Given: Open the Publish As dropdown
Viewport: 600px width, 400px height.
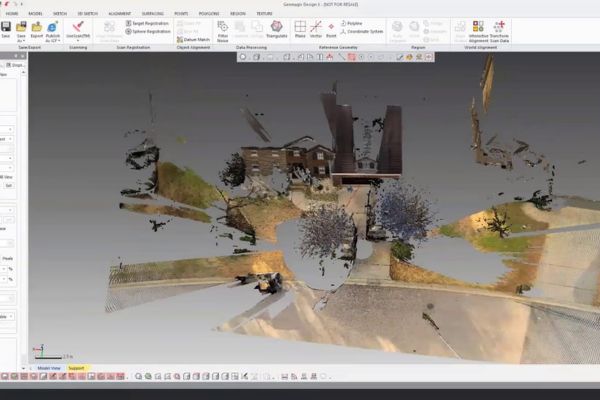Looking at the screenshot, I should 53,39.
